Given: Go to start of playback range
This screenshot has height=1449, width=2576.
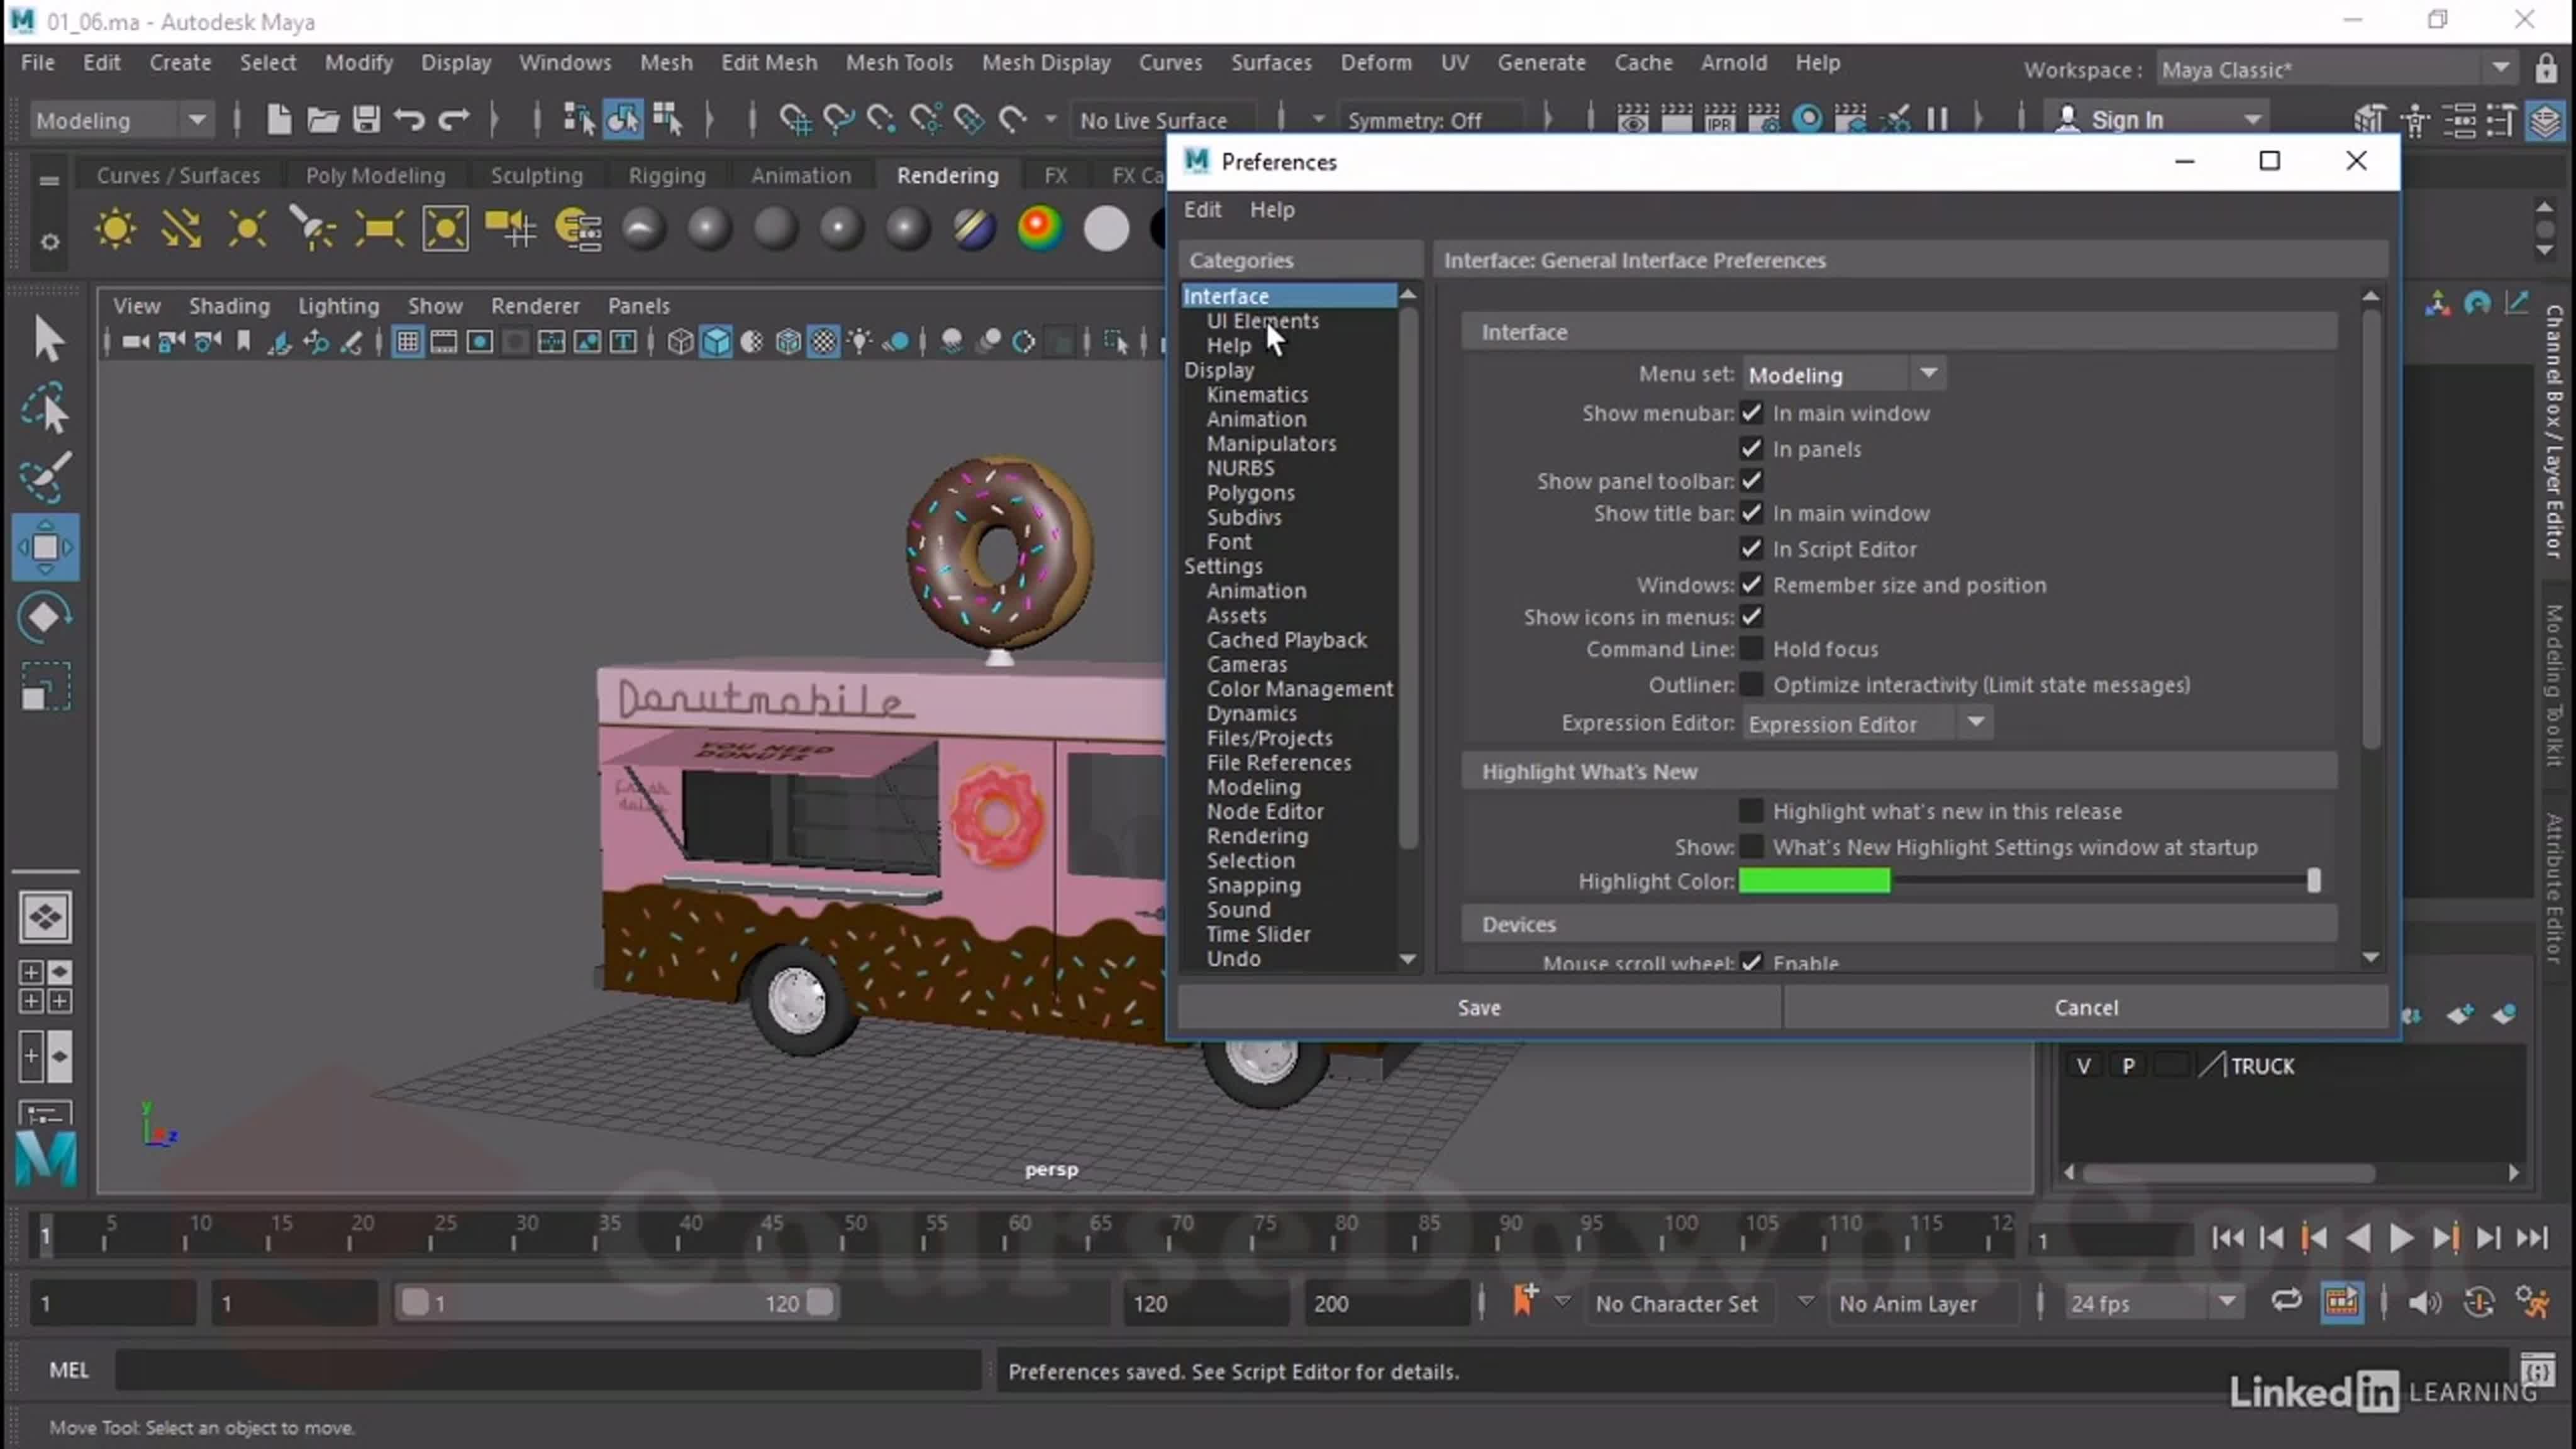Looking at the screenshot, I should tap(2227, 1238).
